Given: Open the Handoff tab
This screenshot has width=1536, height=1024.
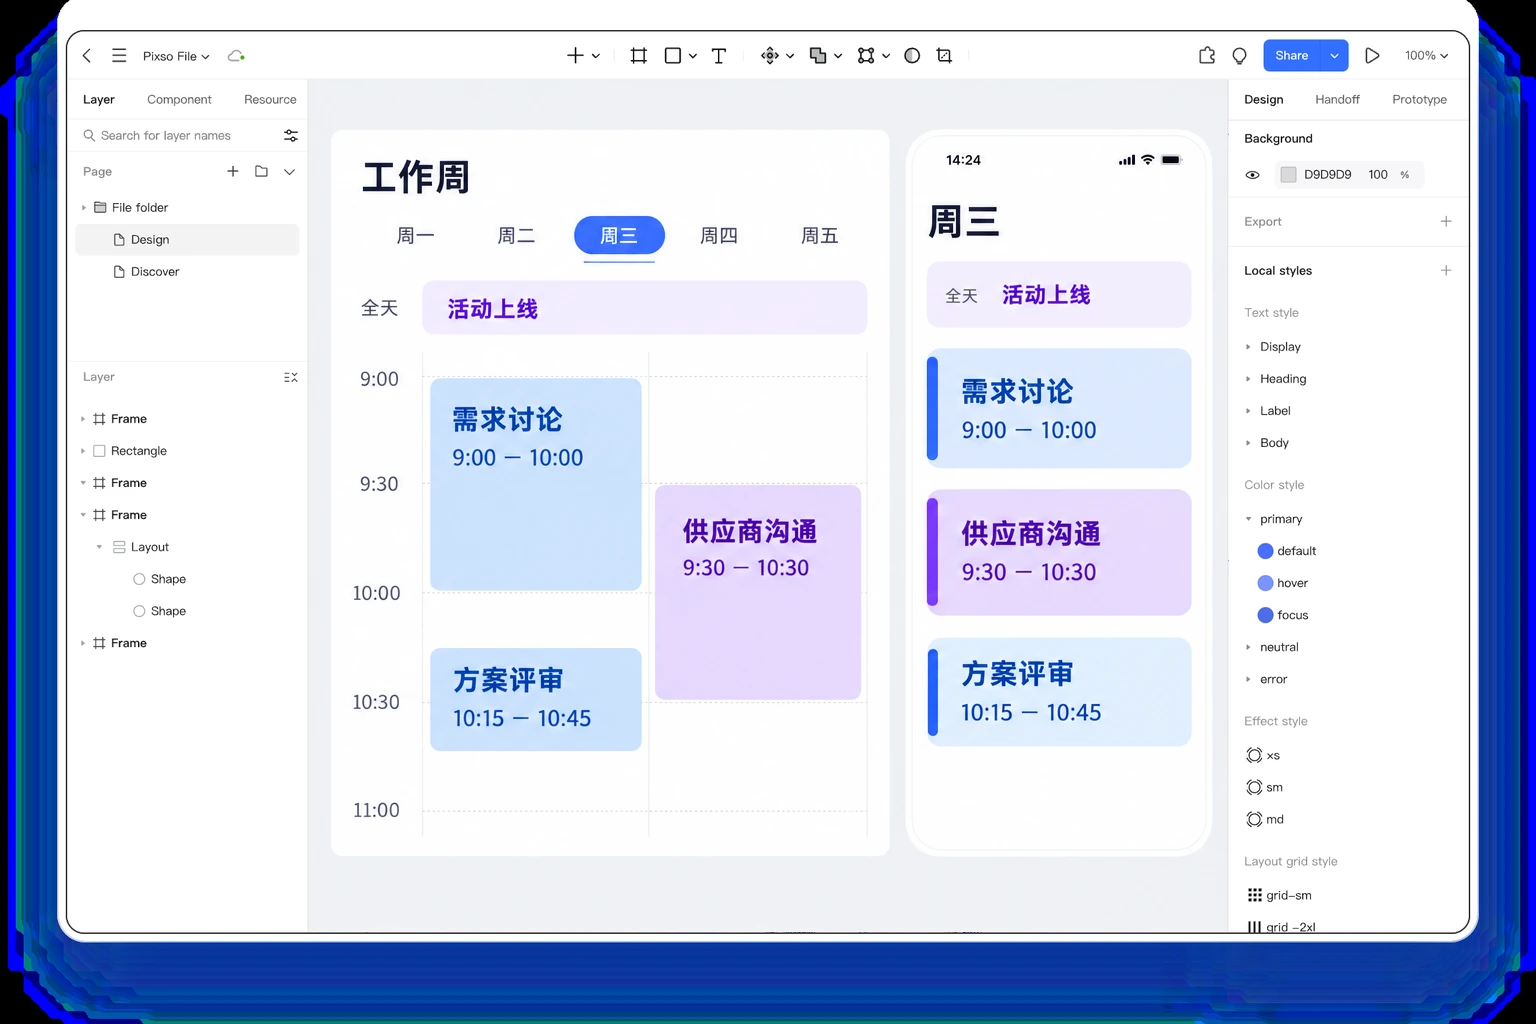Looking at the screenshot, I should click(x=1337, y=100).
